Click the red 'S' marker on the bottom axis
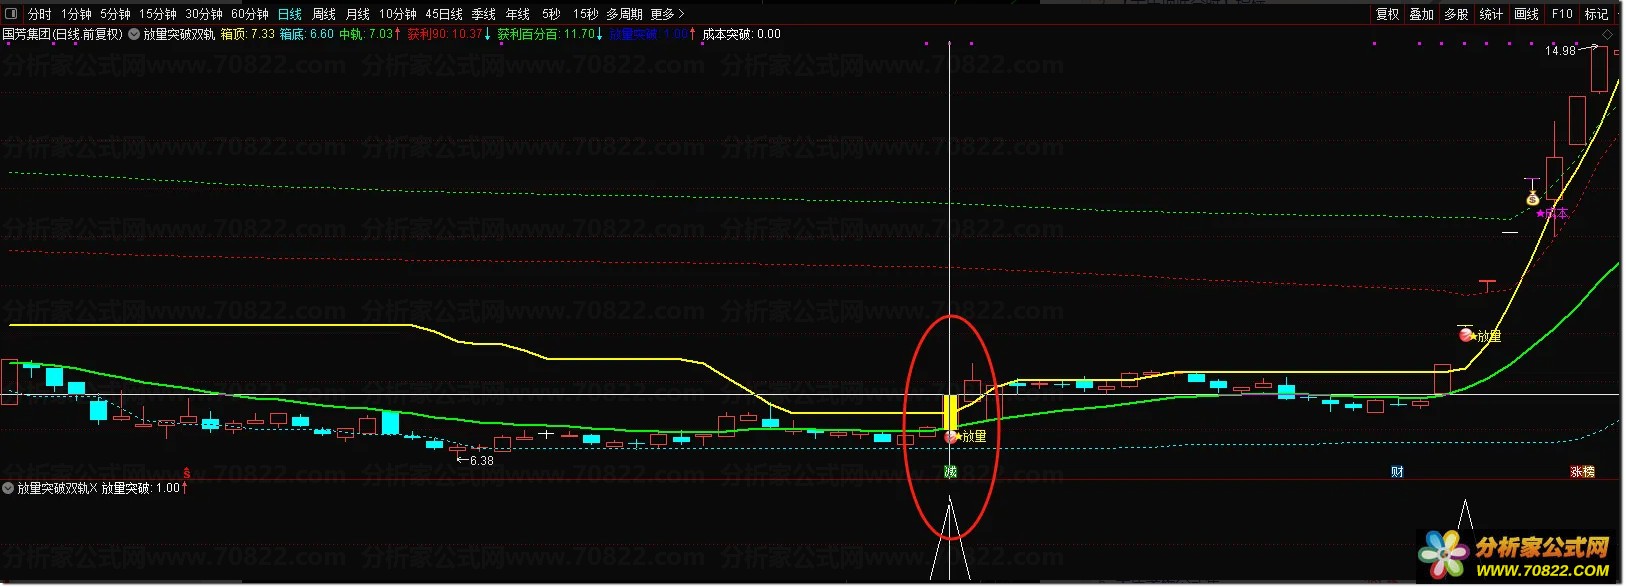This screenshot has height=587, width=1626. pos(187,472)
